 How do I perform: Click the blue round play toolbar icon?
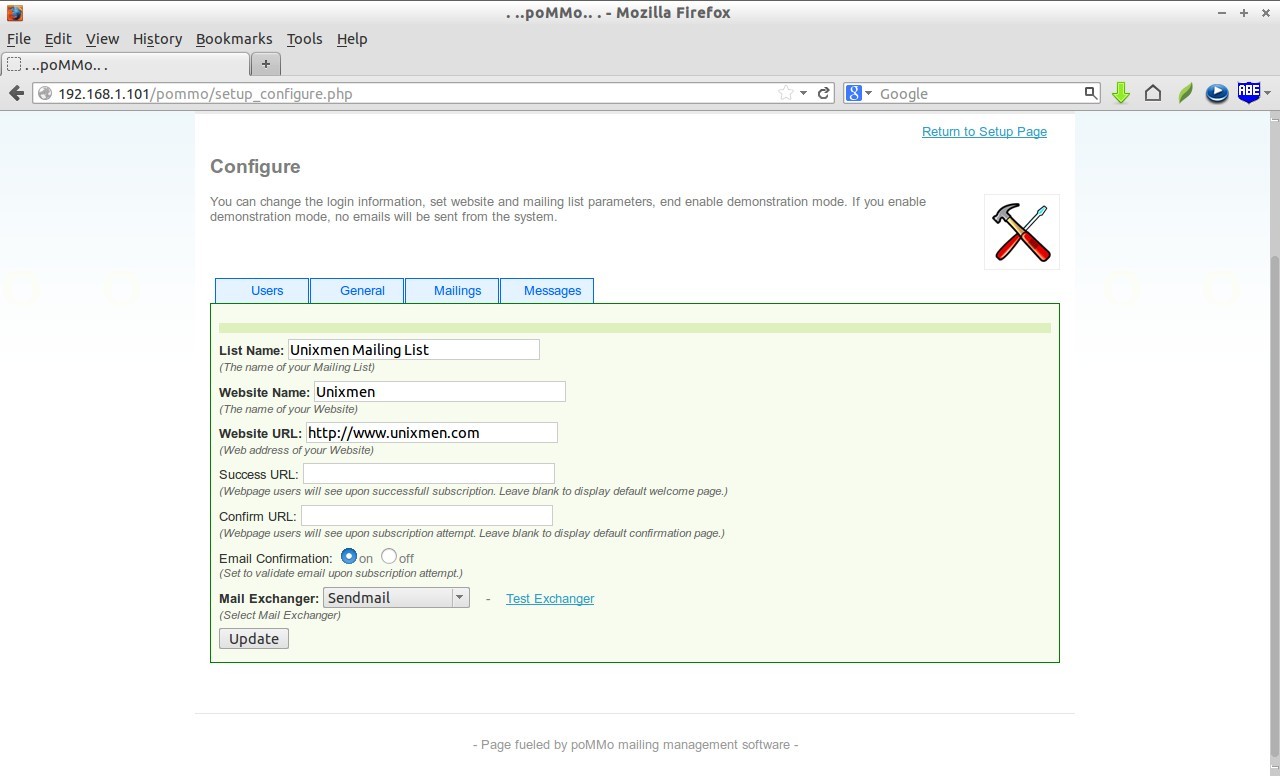(x=1217, y=93)
